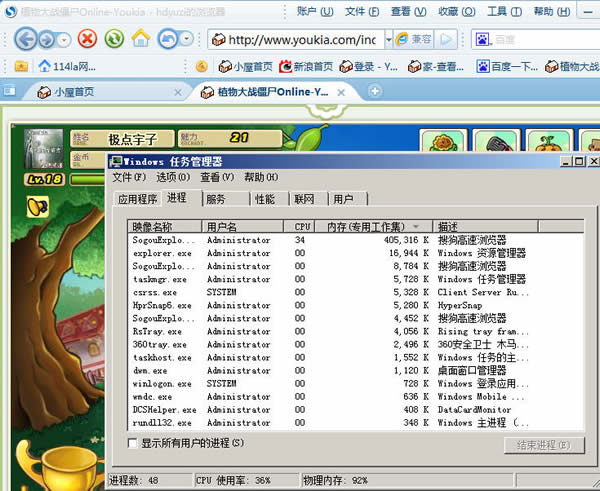The height and width of the screenshot is (491, 600).
Task: Click the game player avatar picture
Action: pyautogui.click(x=43, y=148)
